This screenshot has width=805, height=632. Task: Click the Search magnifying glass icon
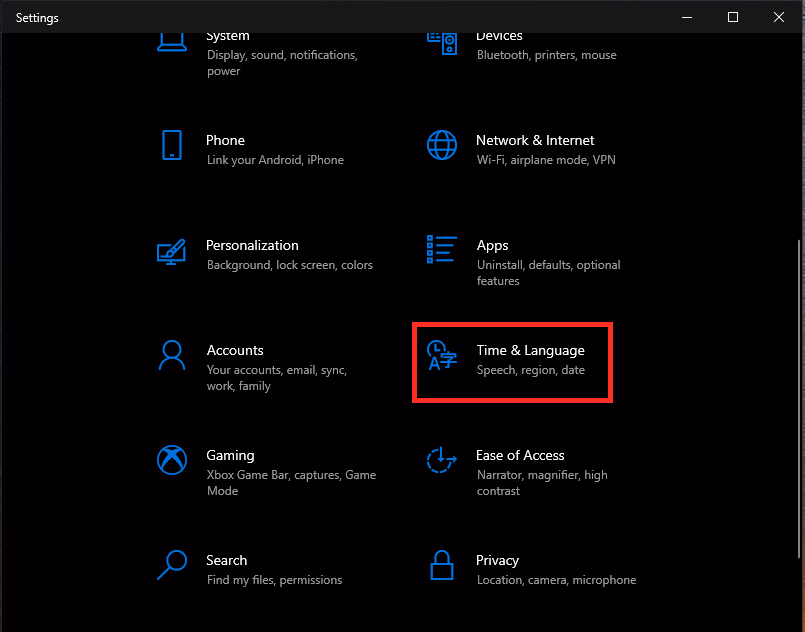171,565
